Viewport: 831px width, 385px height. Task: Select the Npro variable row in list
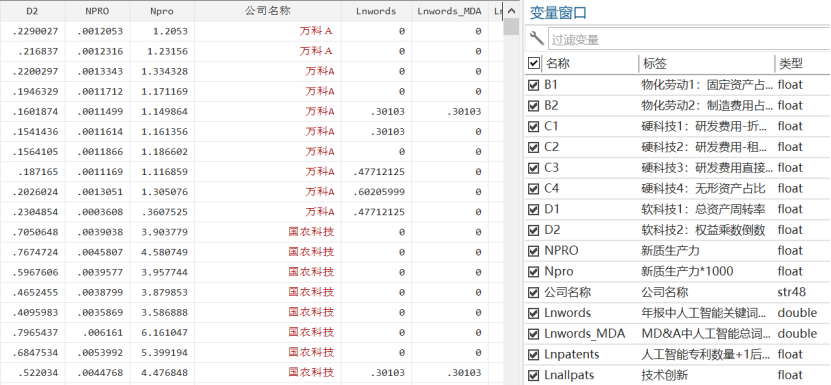(x=678, y=272)
